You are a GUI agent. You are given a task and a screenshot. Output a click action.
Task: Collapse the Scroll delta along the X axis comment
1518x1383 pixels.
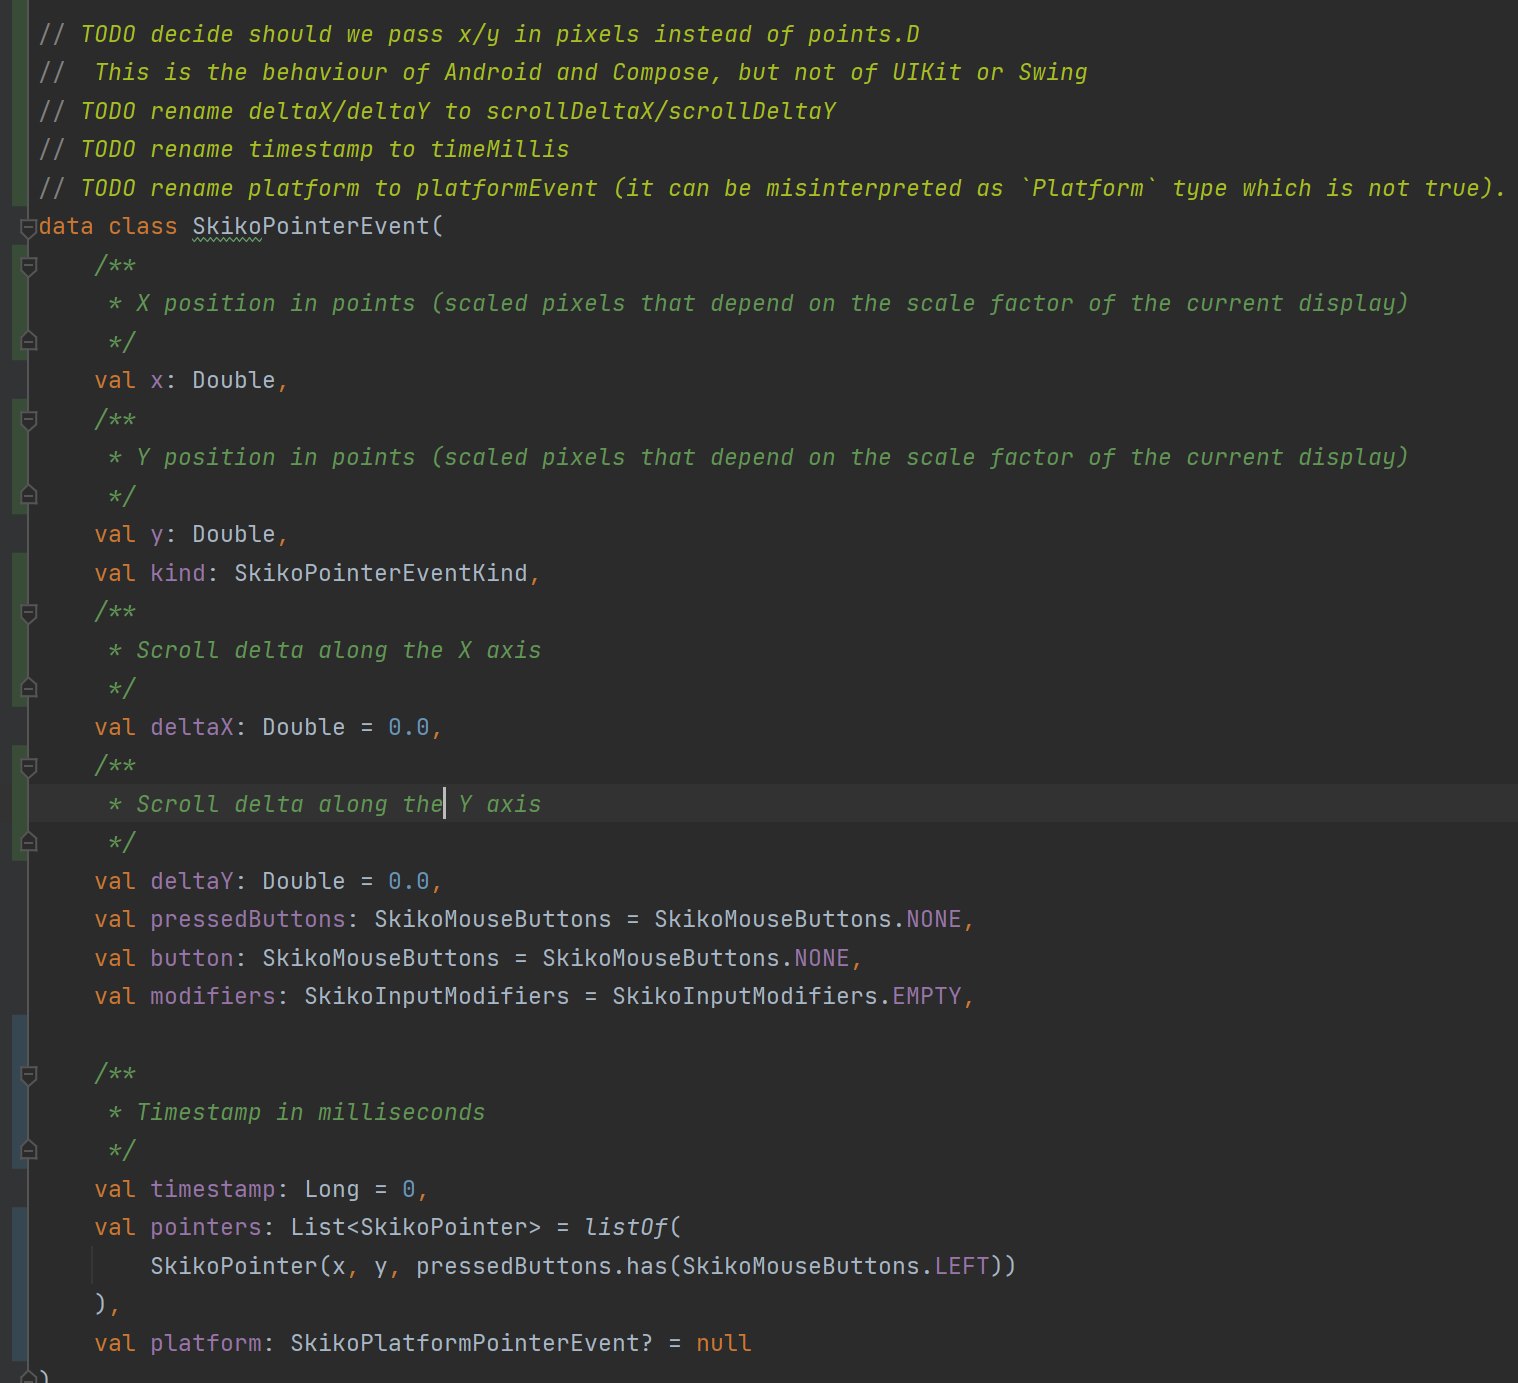(x=27, y=611)
